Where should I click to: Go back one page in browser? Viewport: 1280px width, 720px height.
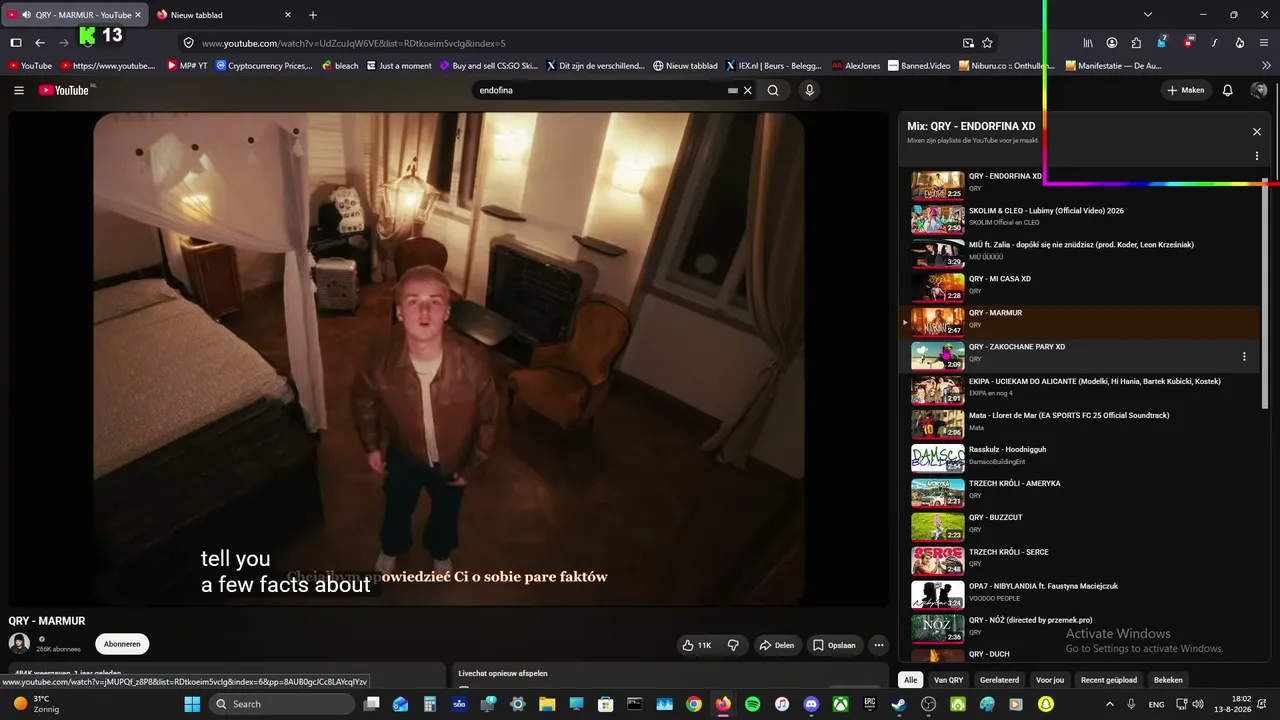click(x=40, y=43)
